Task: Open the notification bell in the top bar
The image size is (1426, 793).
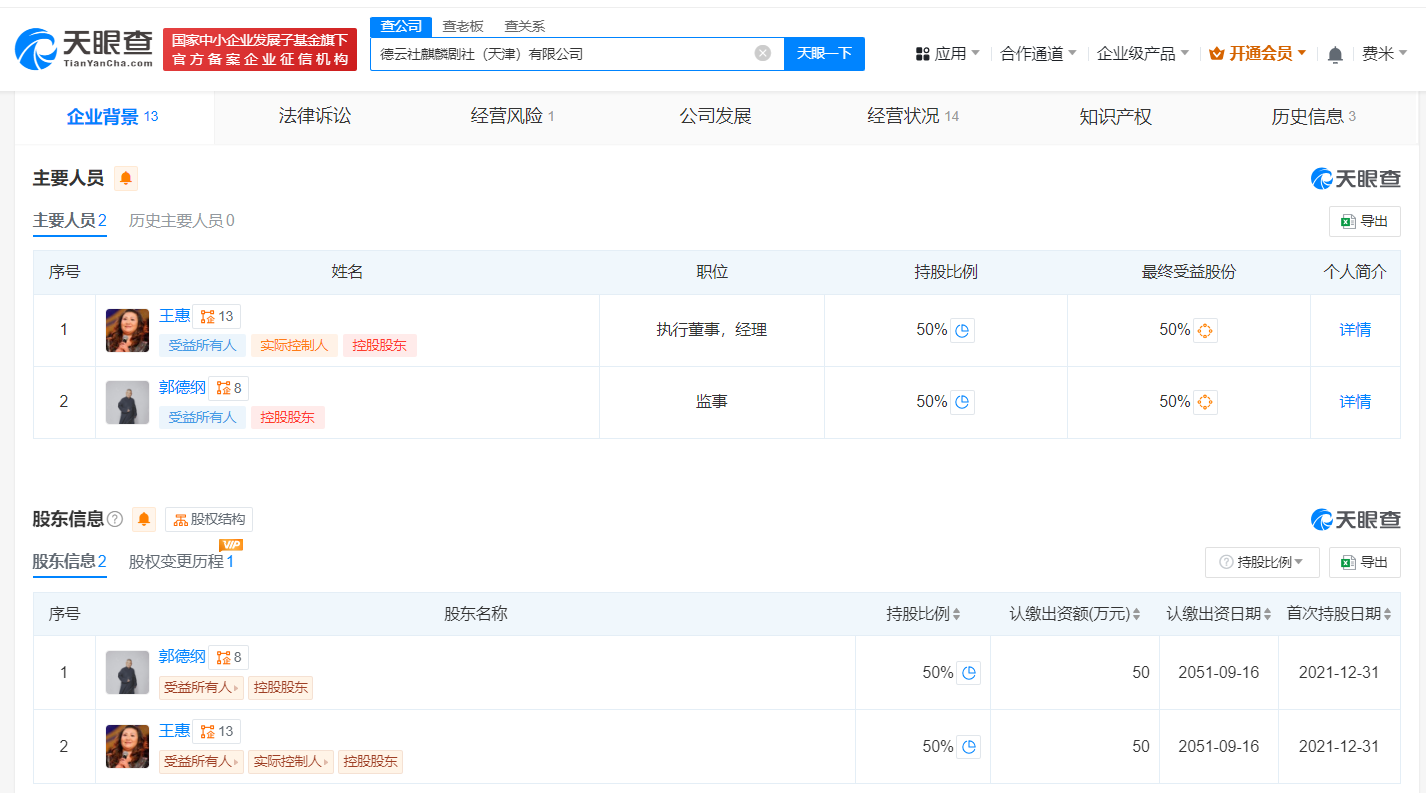Action: 1334,54
